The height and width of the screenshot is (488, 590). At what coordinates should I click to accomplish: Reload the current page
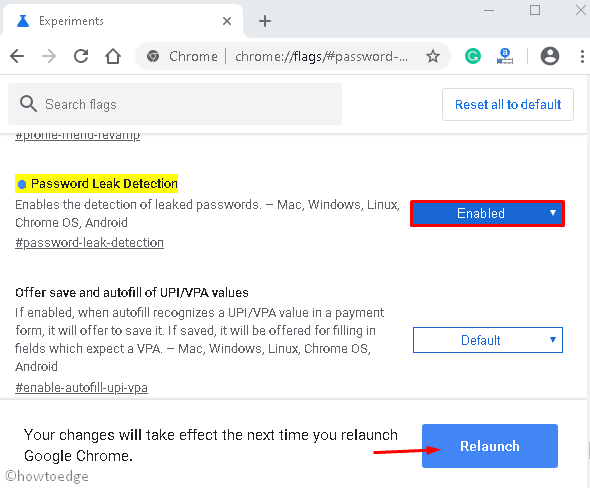tap(81, 56)
